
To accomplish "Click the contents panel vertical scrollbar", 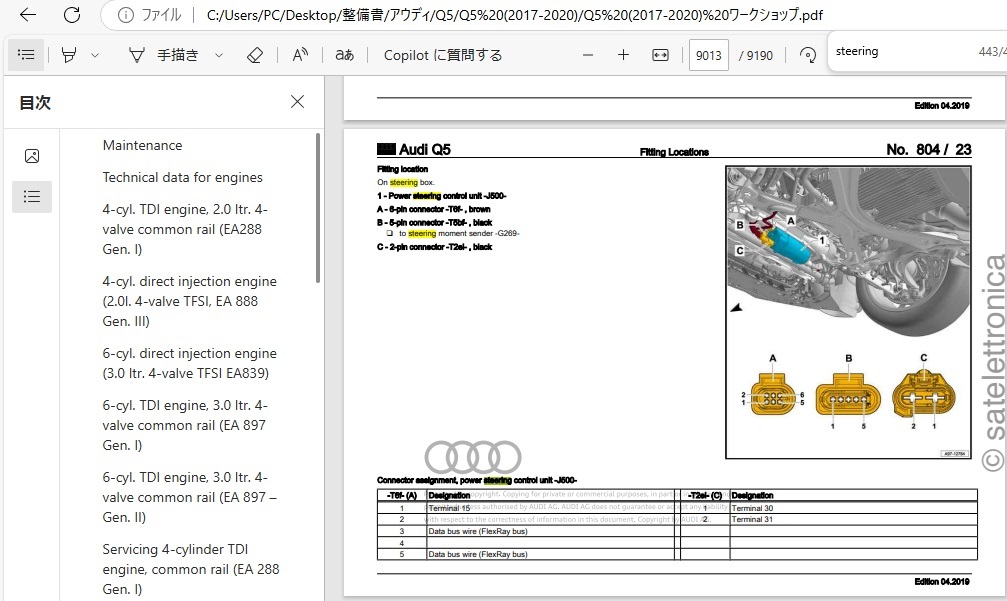I will coord(318,207).
